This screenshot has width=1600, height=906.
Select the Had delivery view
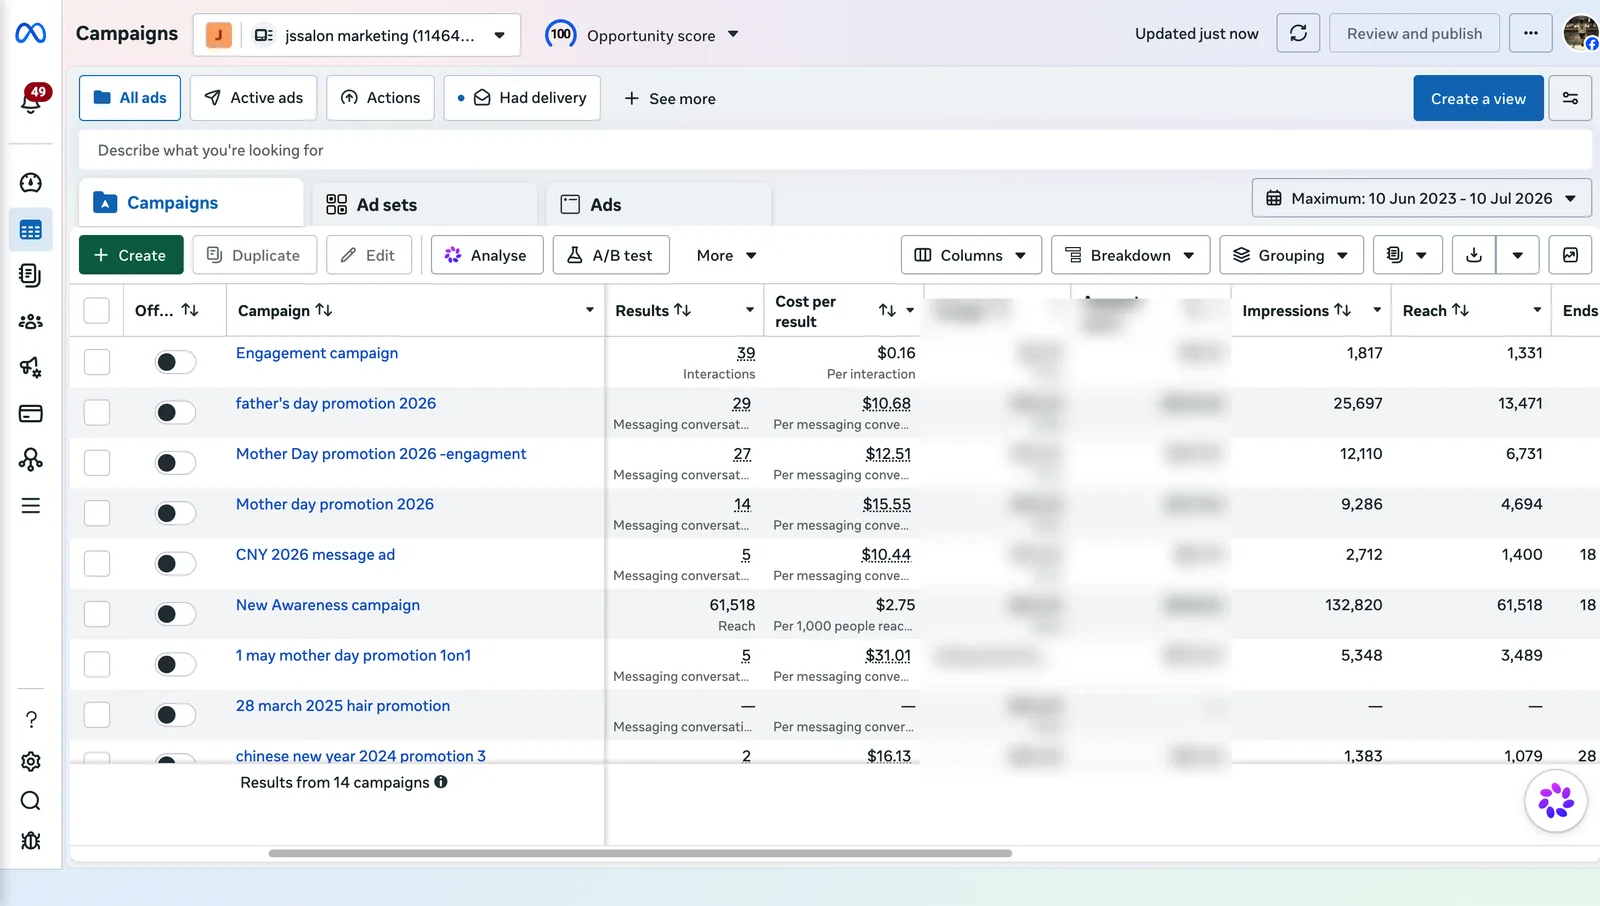(x=522, y=98)
